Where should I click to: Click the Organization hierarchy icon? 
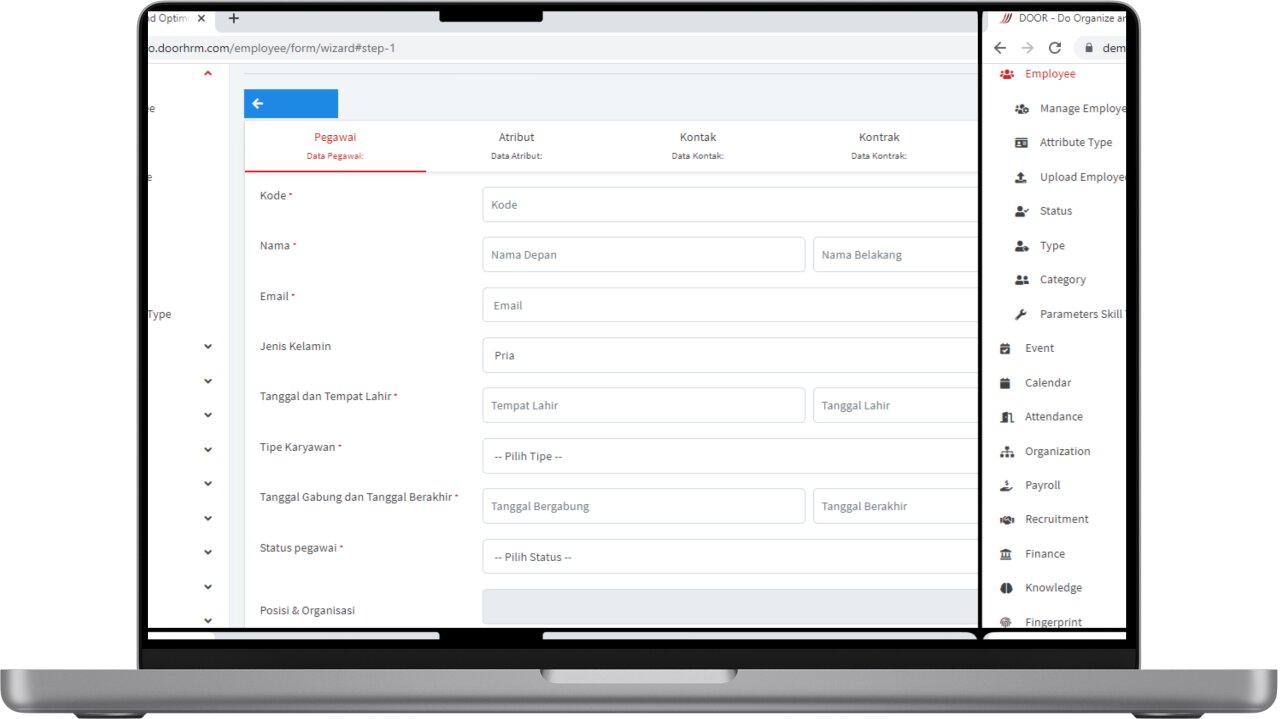click(x=1007, y=452)
